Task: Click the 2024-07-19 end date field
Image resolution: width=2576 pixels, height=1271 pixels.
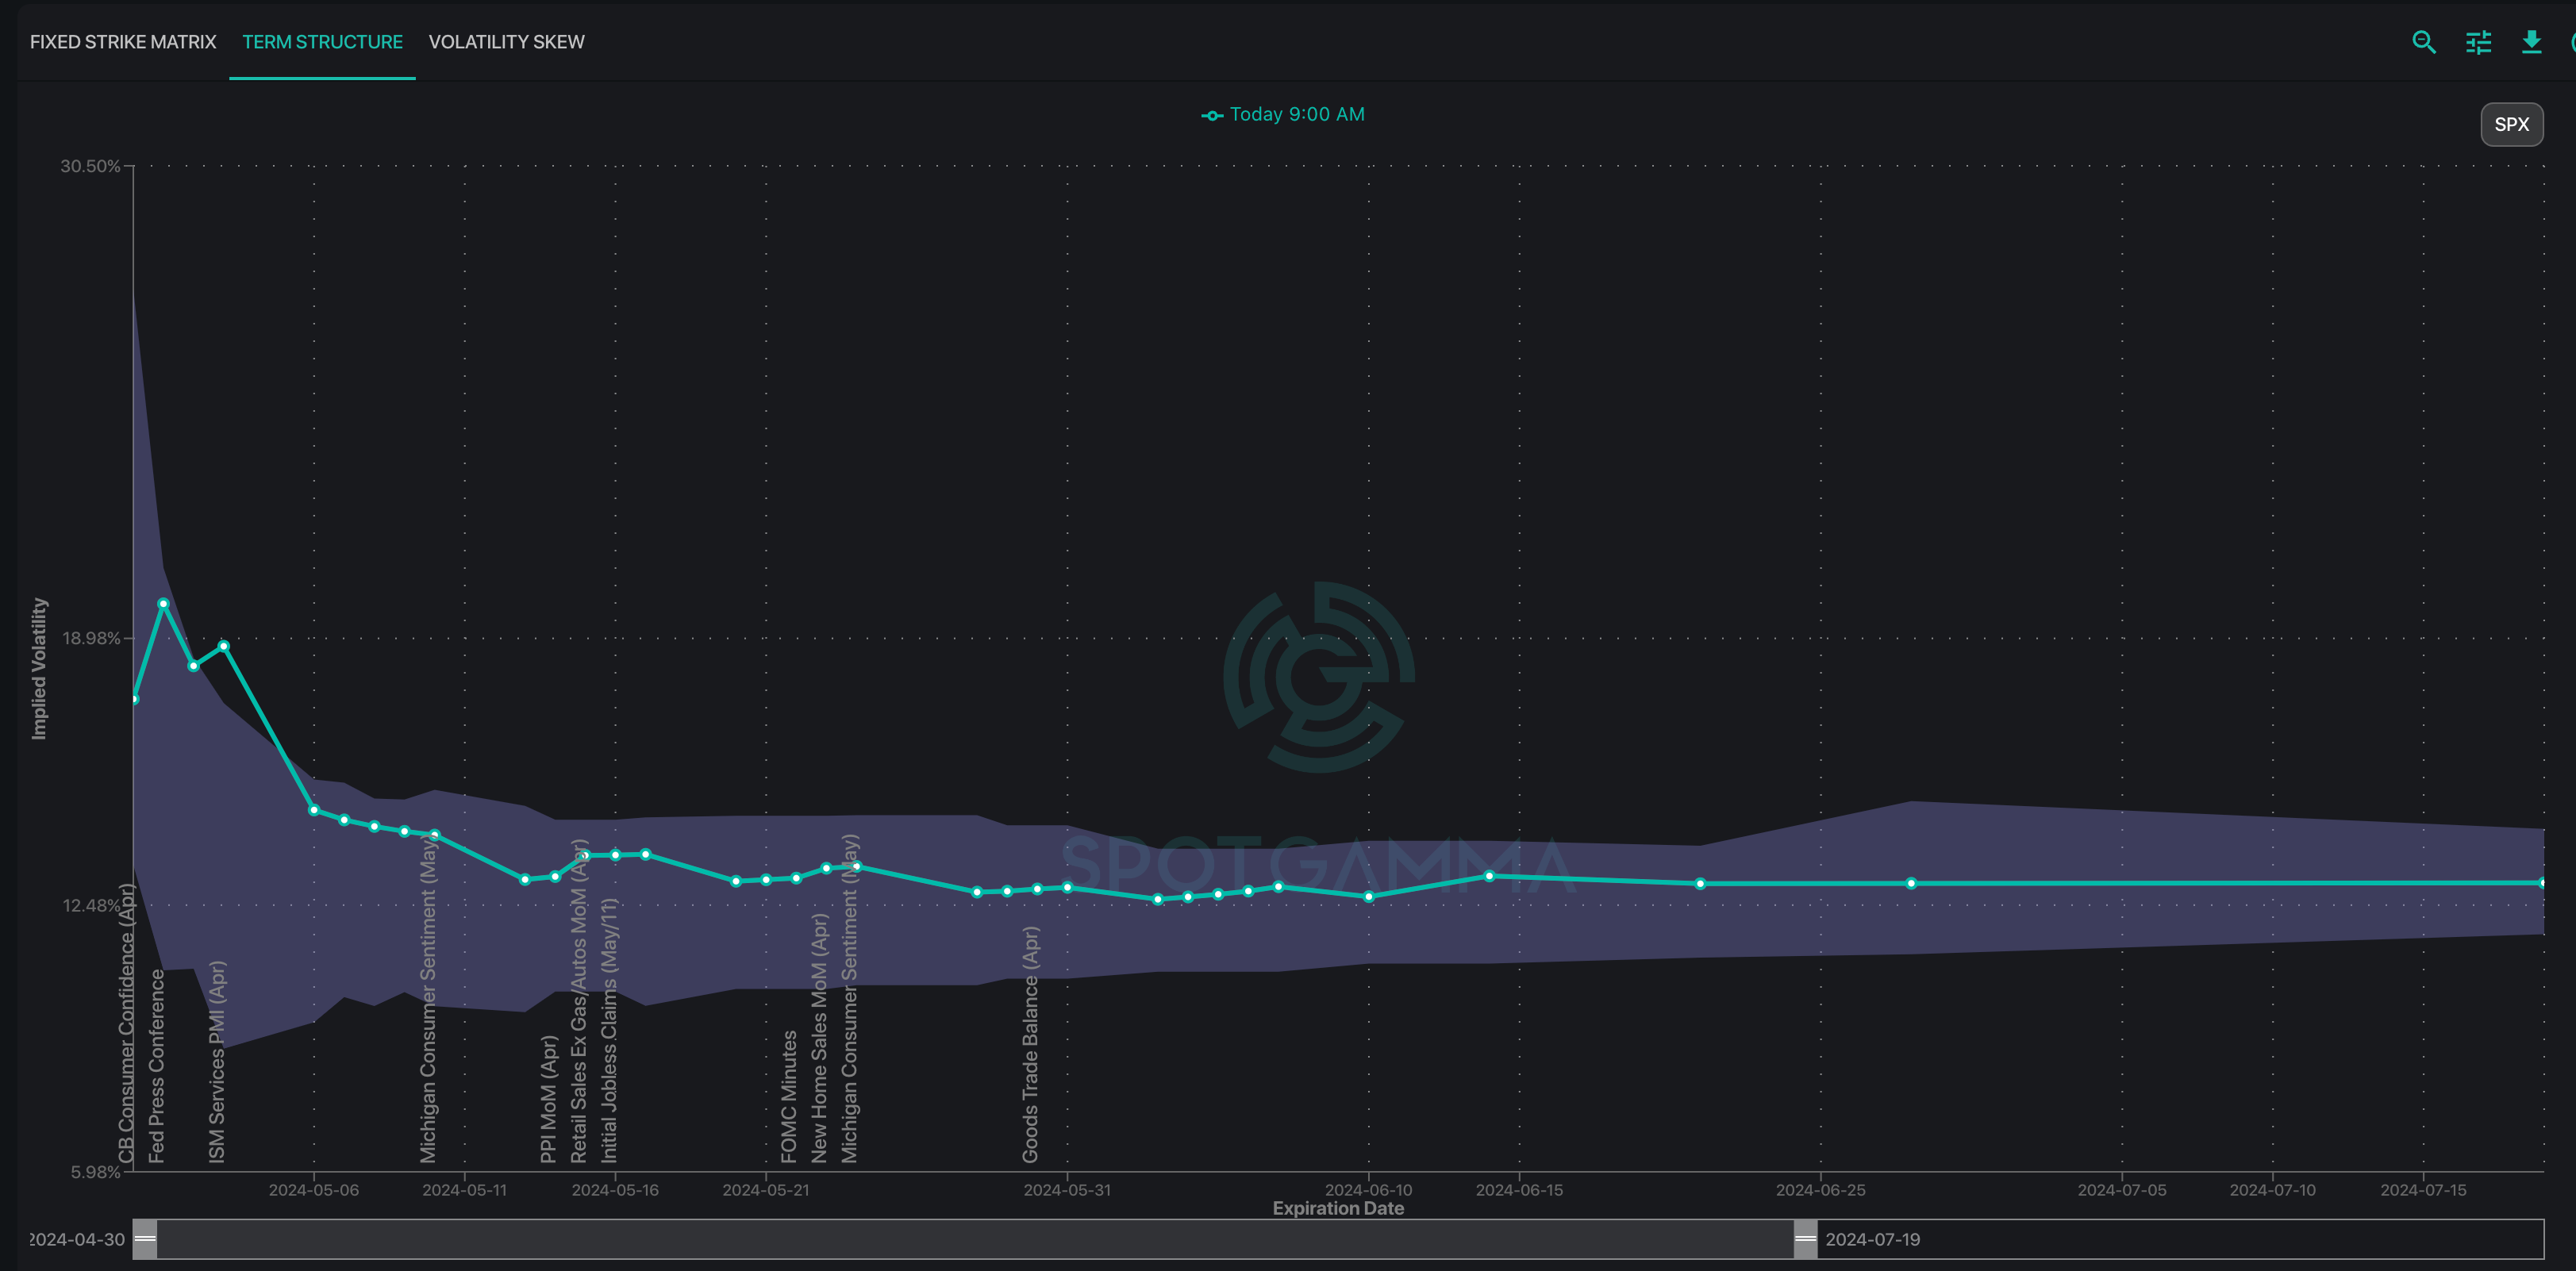Action: click(1872, 1239)
